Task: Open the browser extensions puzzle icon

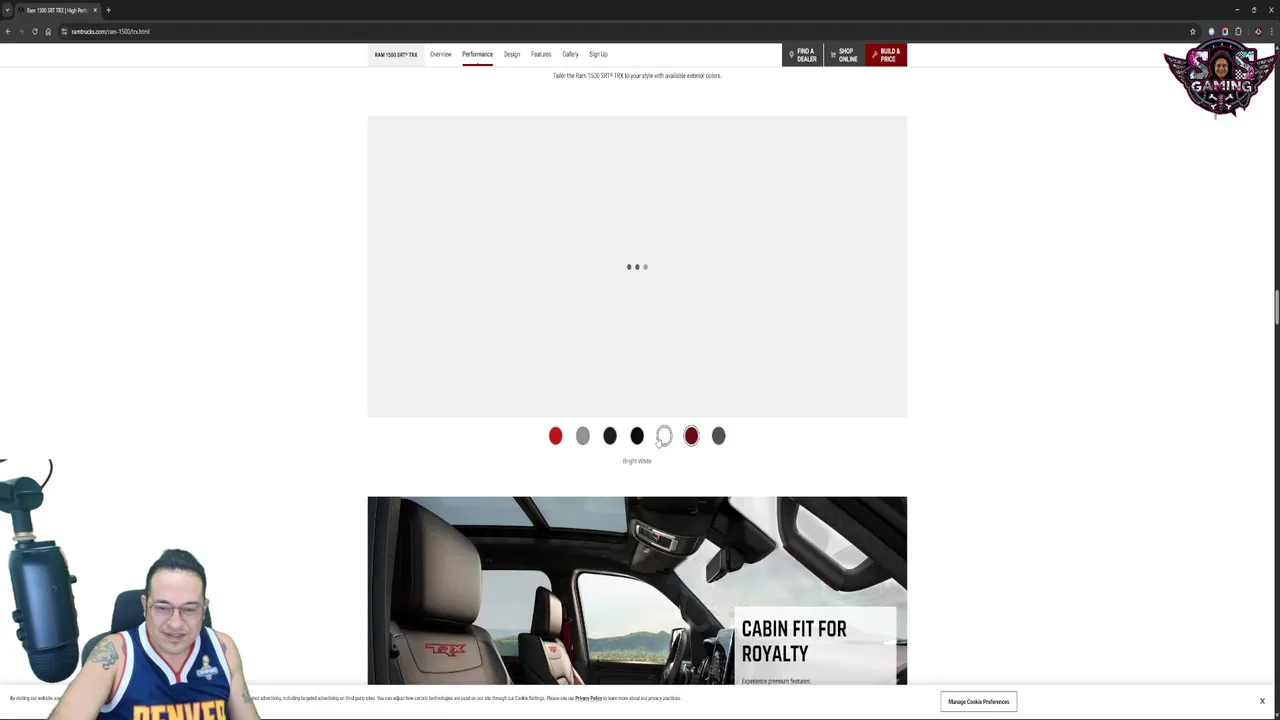Action: tap(1238, 31)
